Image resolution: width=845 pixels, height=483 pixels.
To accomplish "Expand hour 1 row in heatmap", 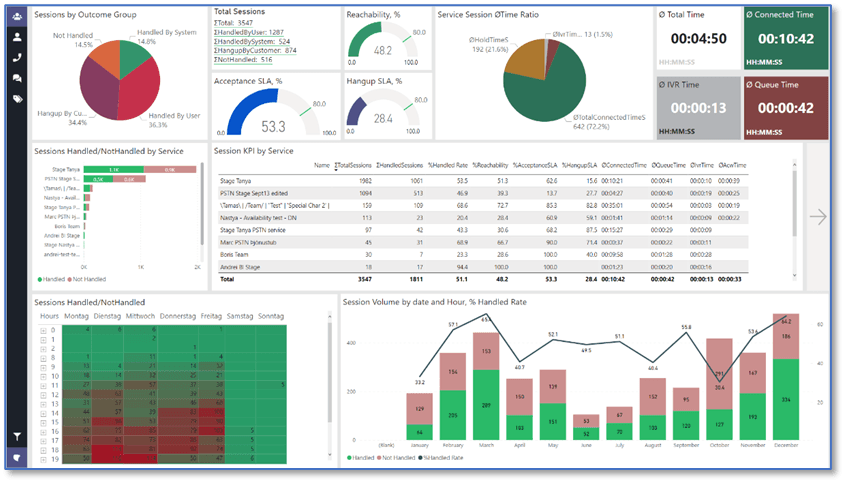I will tap(43, 340).
